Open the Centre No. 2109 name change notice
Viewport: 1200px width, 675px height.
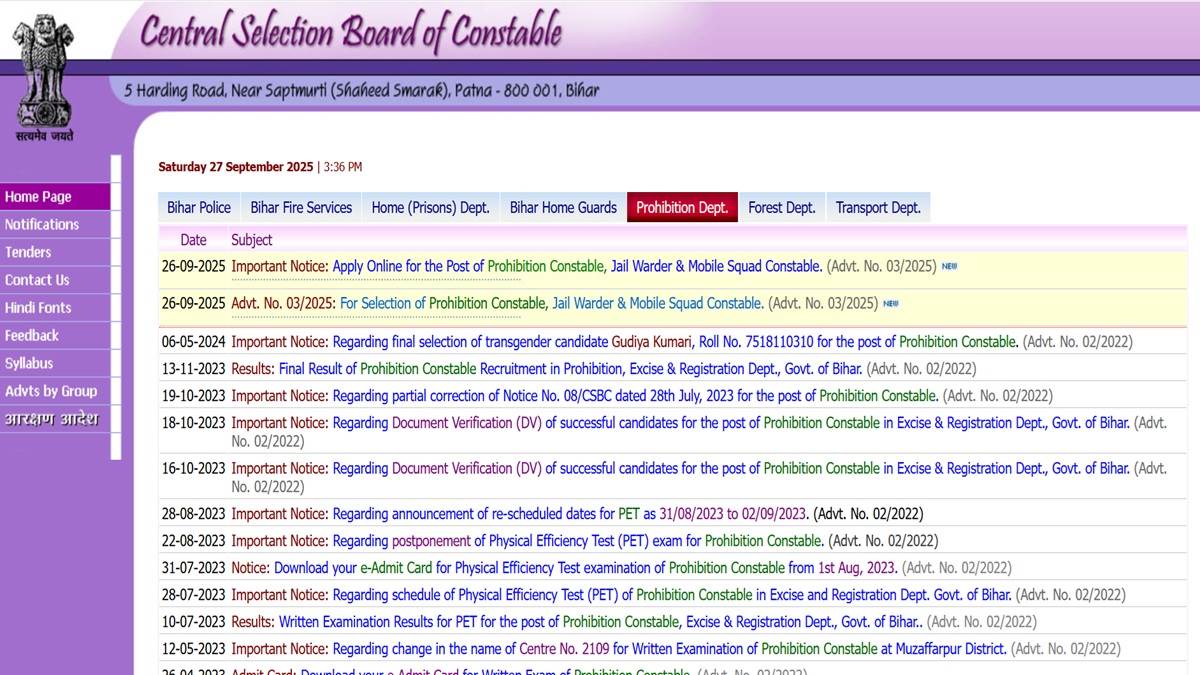(669, 649)
